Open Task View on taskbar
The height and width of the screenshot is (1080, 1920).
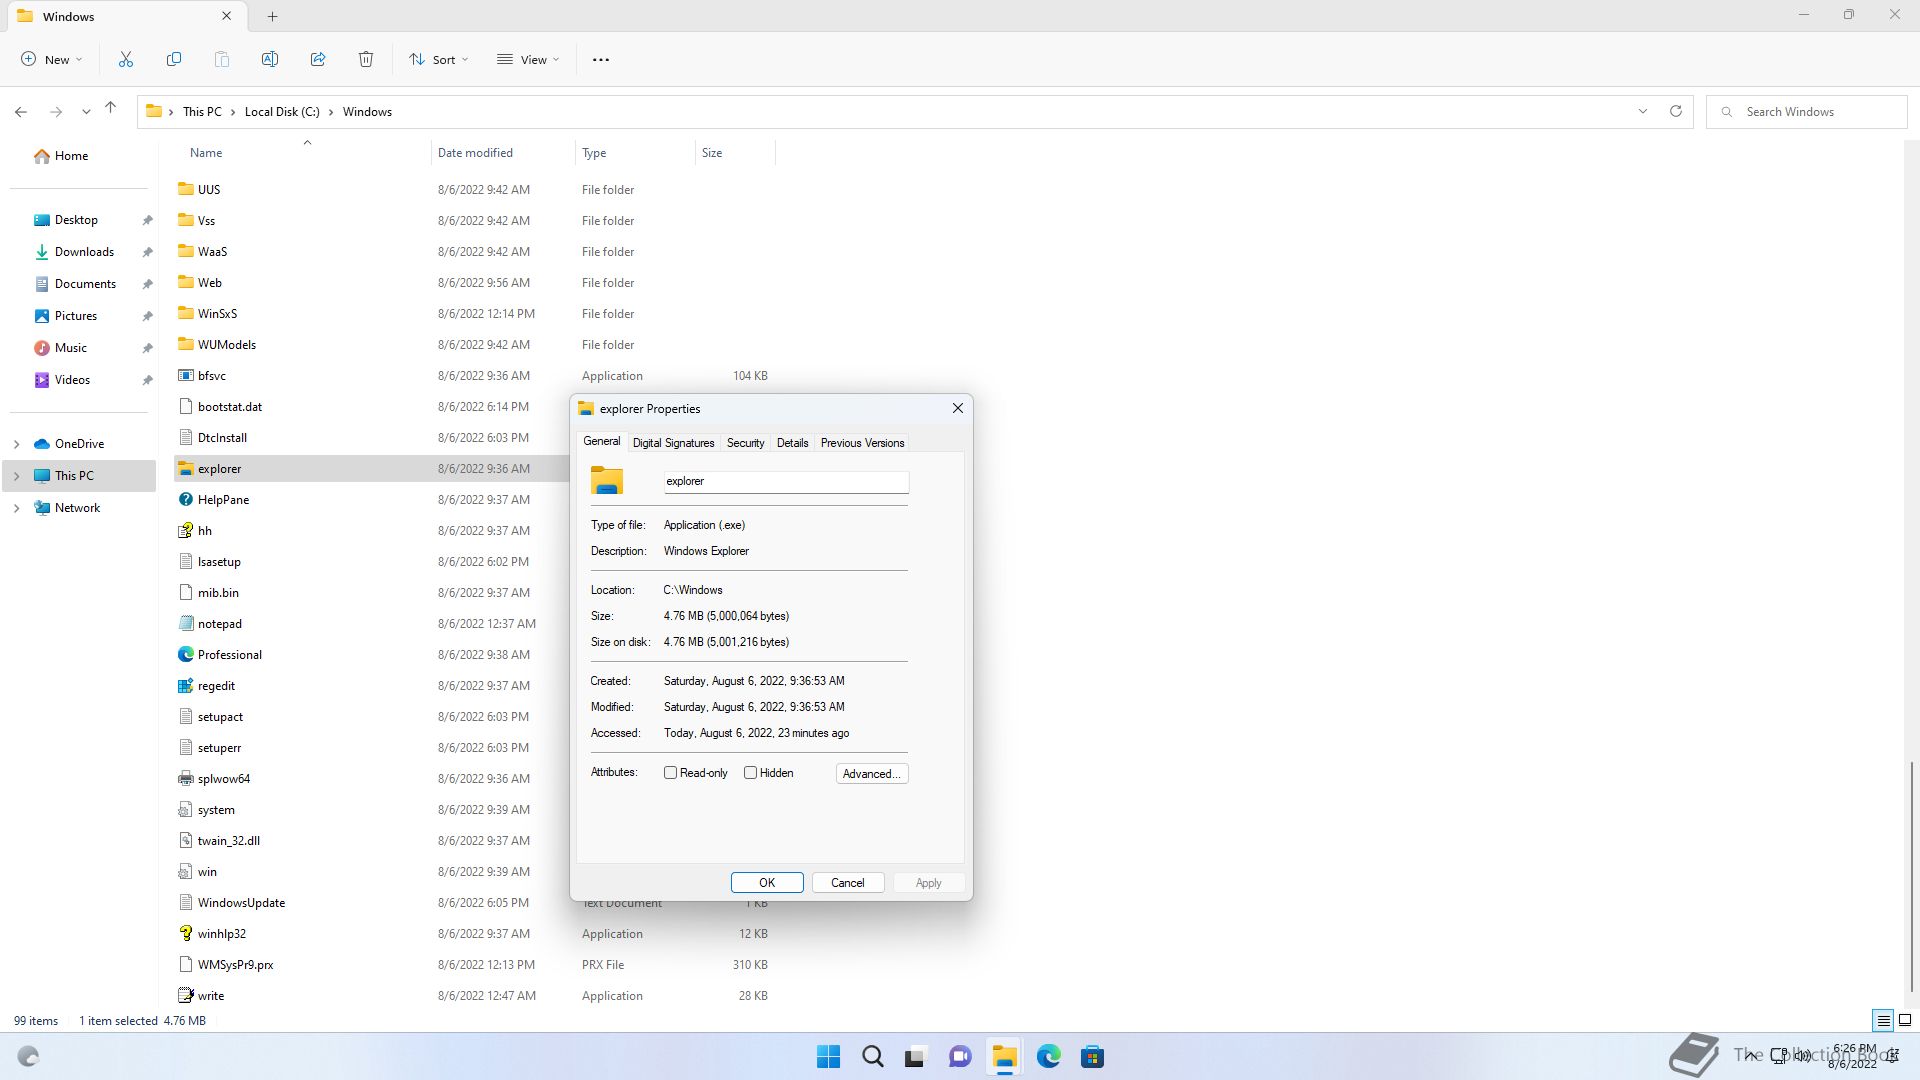pos(915,1057)
